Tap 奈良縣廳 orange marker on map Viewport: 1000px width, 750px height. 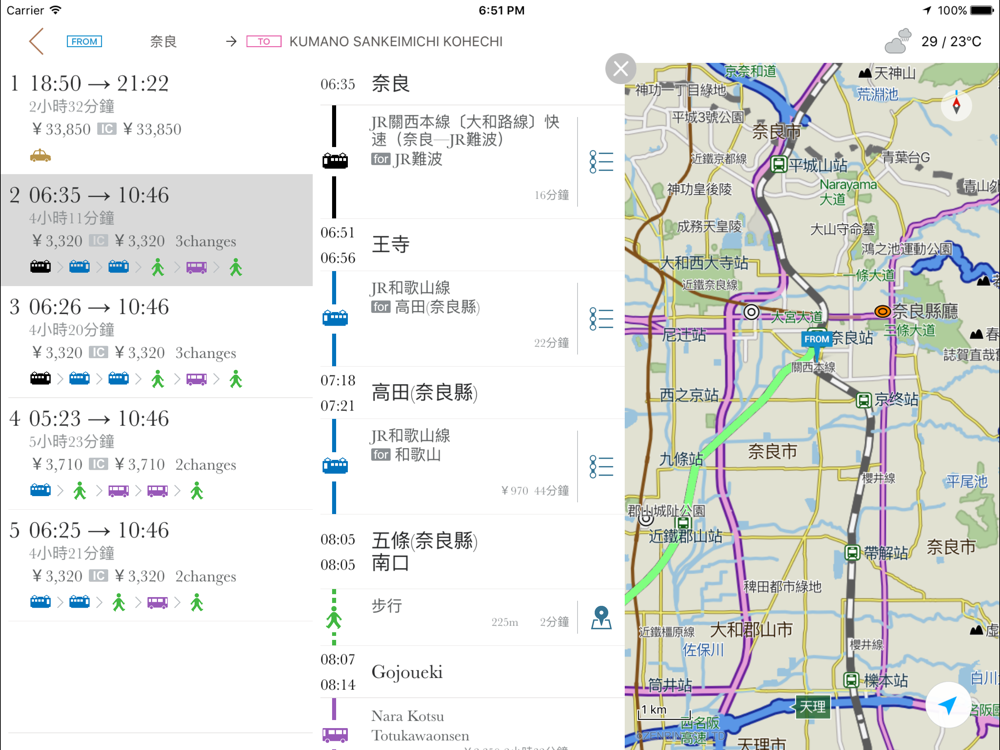point(883,311)
